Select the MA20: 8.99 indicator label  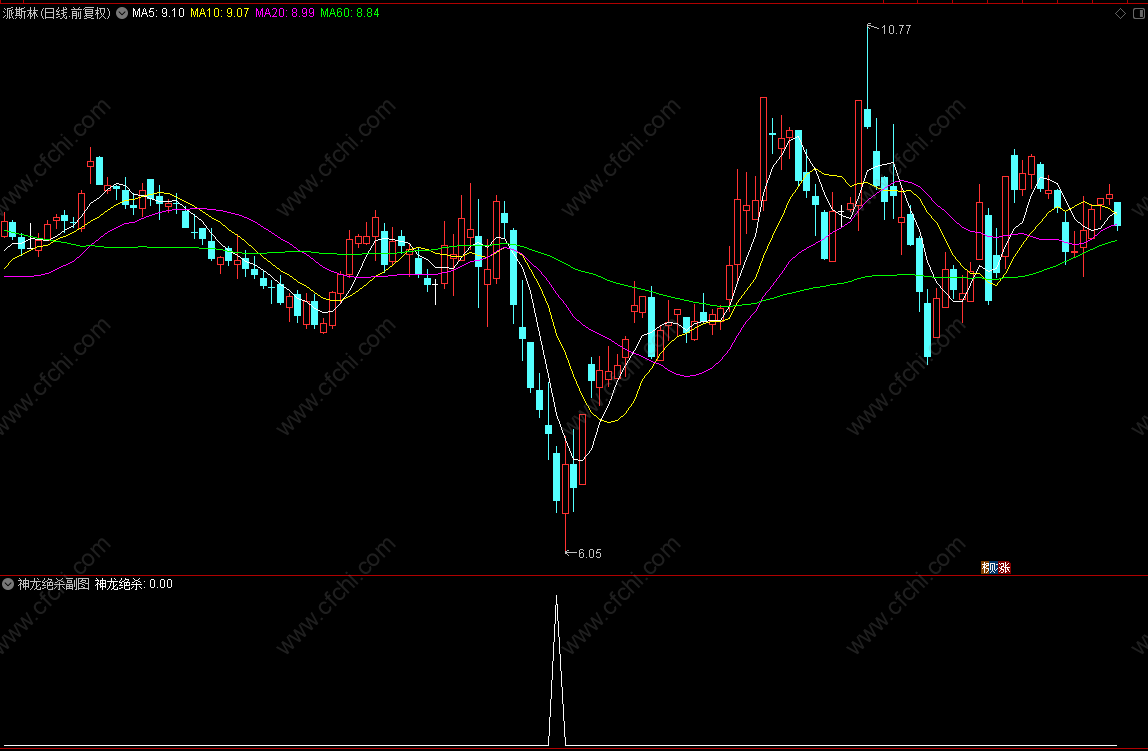point(285,13)
